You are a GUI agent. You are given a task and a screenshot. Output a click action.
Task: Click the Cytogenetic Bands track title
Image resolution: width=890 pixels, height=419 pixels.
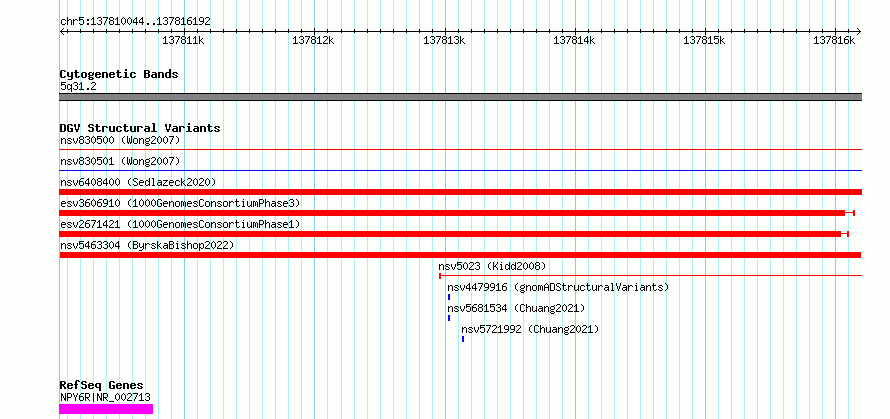tap(119, 74)
